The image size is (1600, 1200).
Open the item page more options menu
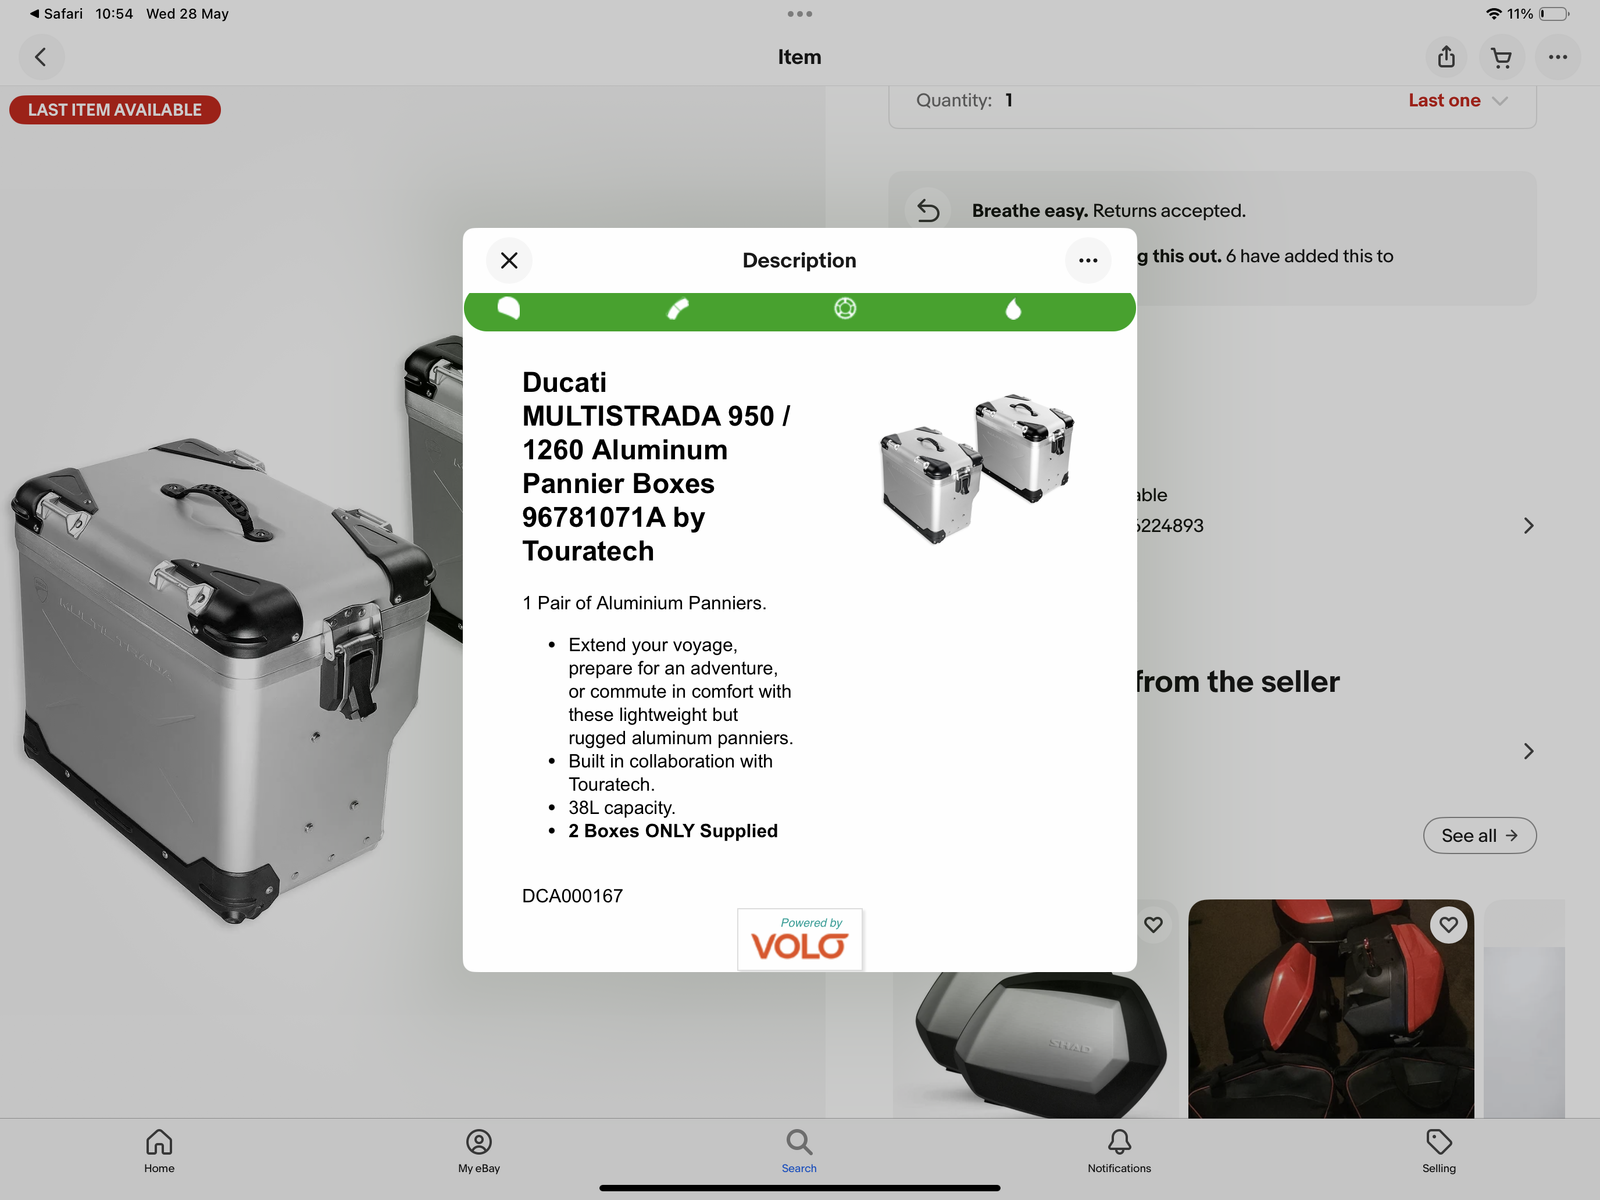1557,57
